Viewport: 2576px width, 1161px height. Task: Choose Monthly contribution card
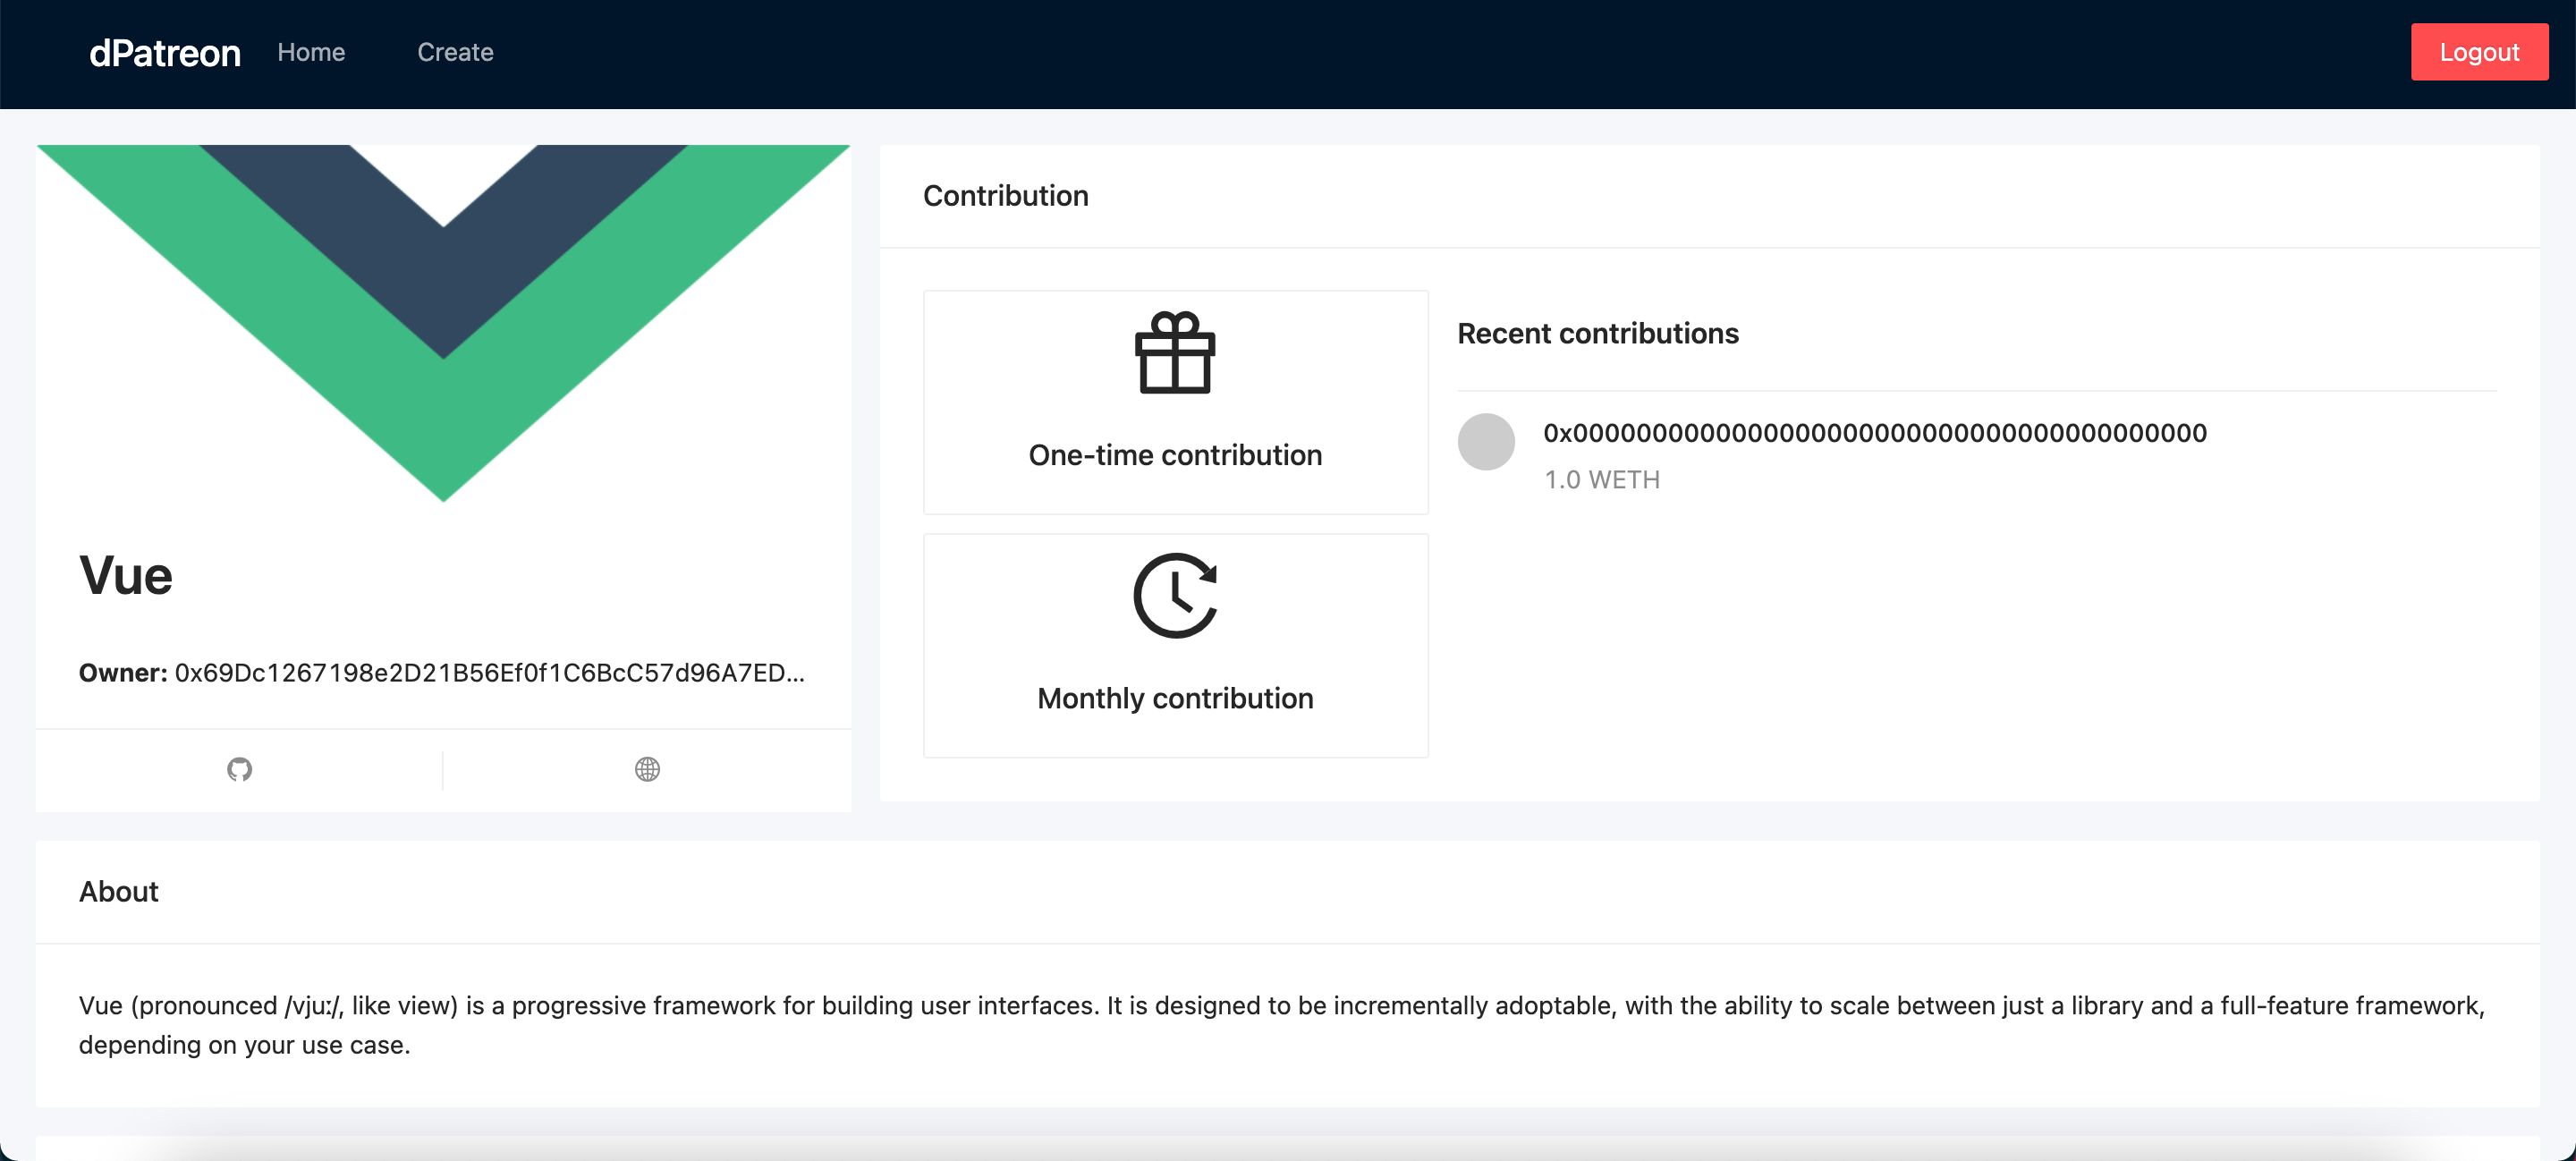click(x=1175, y=645)
